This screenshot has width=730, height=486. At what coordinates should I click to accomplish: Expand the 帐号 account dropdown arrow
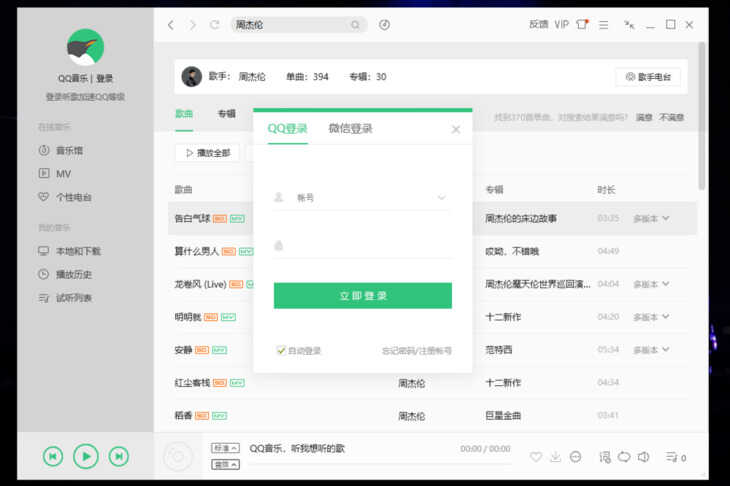pos(441,198)
